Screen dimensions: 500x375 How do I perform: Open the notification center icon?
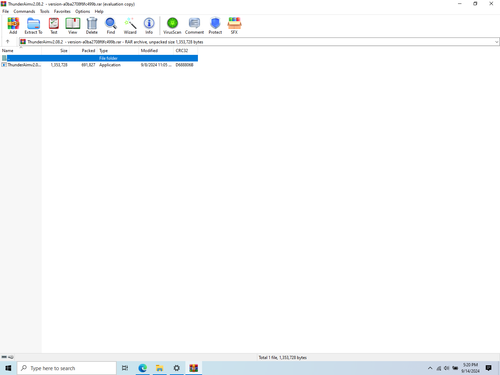pos(489,368)
